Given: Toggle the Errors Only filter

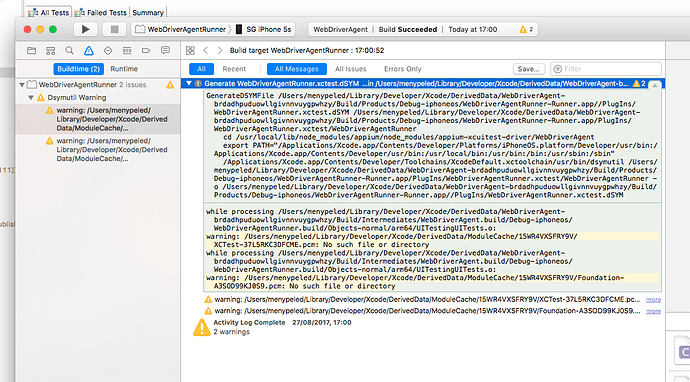Looking at the screenshot, I should pyautogui.click(x=403, y=69).
